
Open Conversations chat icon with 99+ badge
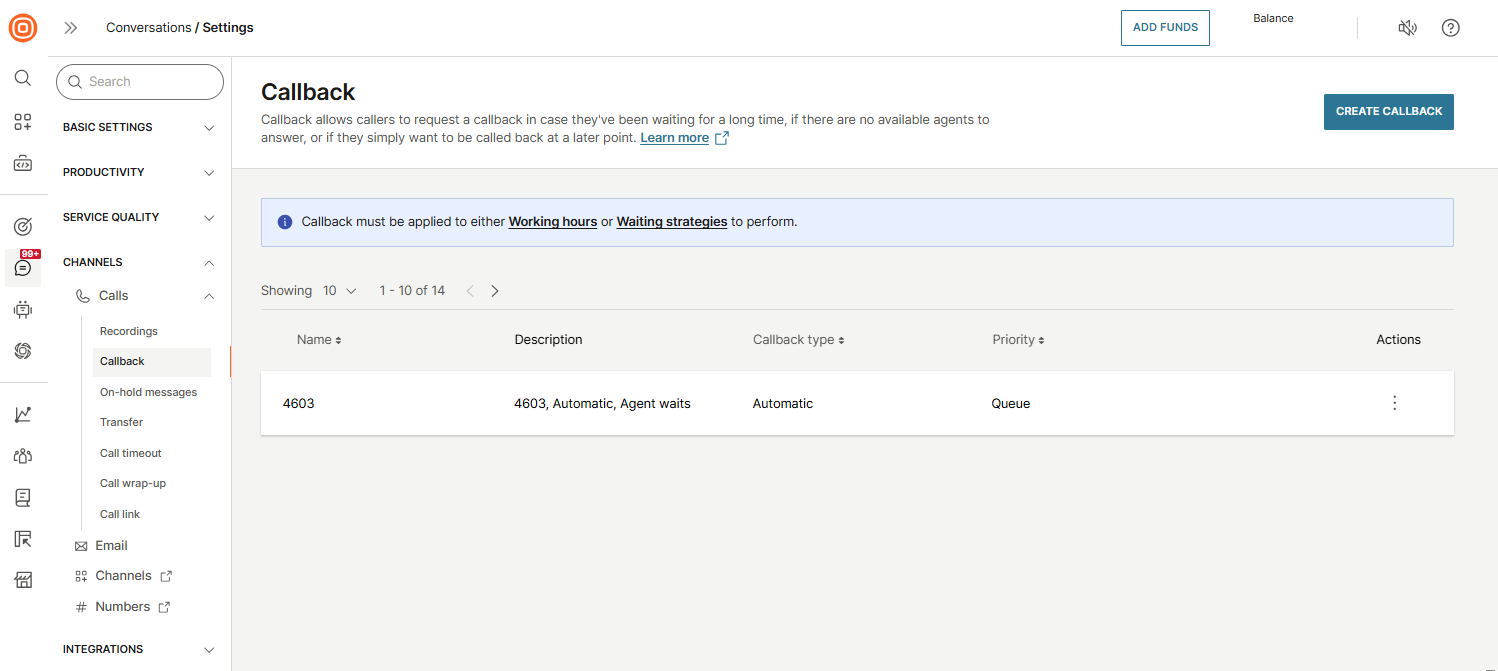(x=23, y=268)
